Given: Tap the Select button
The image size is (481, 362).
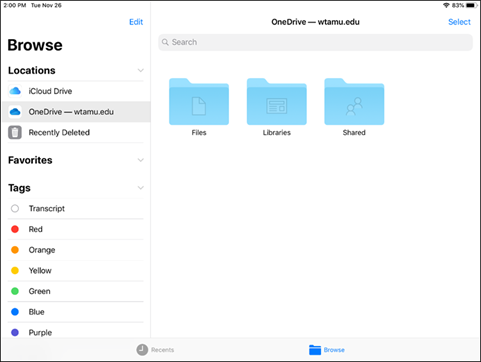Looking at the screenshot, I should pos(459,22).
